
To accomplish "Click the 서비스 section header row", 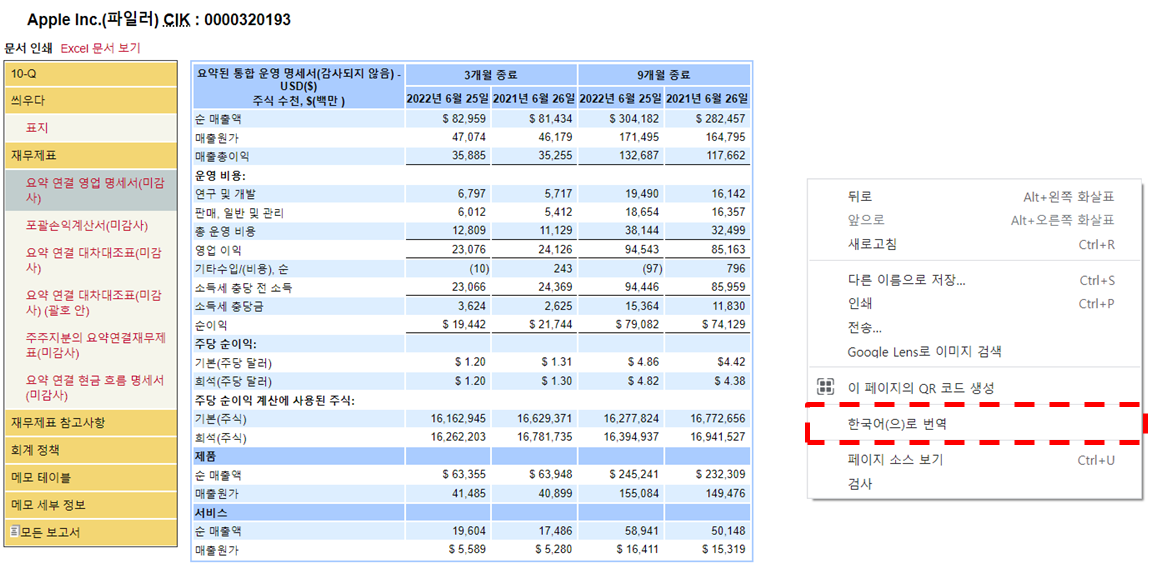I will [471, 512].
